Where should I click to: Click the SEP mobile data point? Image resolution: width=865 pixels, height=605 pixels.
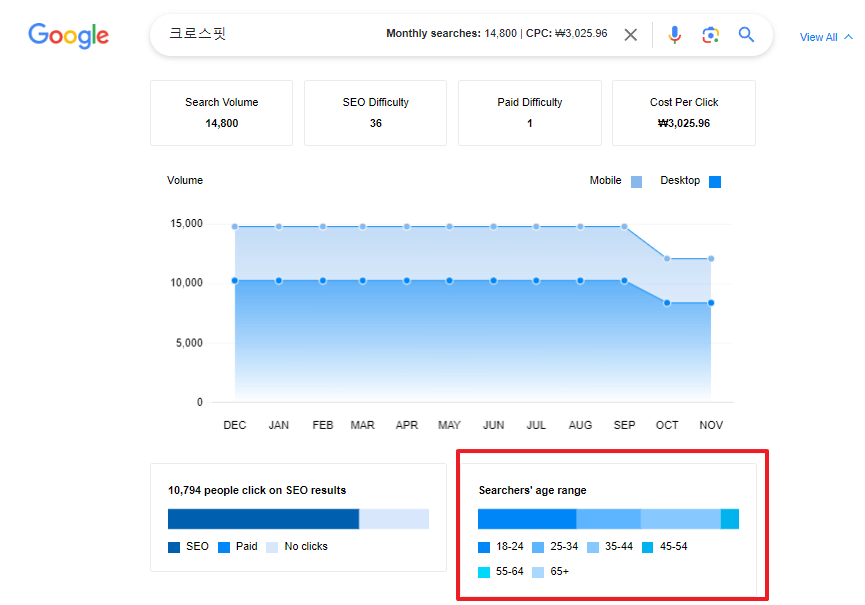[x=624, y=227]
